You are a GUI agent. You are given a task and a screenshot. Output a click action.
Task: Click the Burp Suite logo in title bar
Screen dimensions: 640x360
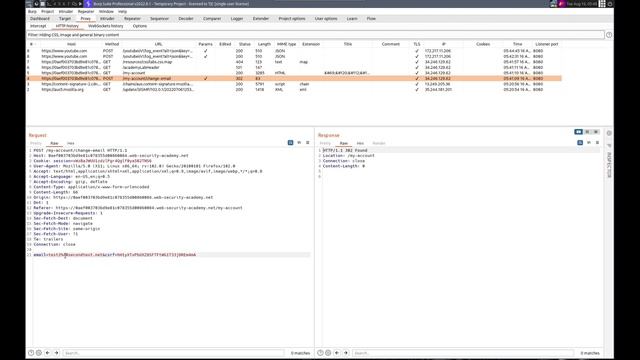(x=88, y=4)
